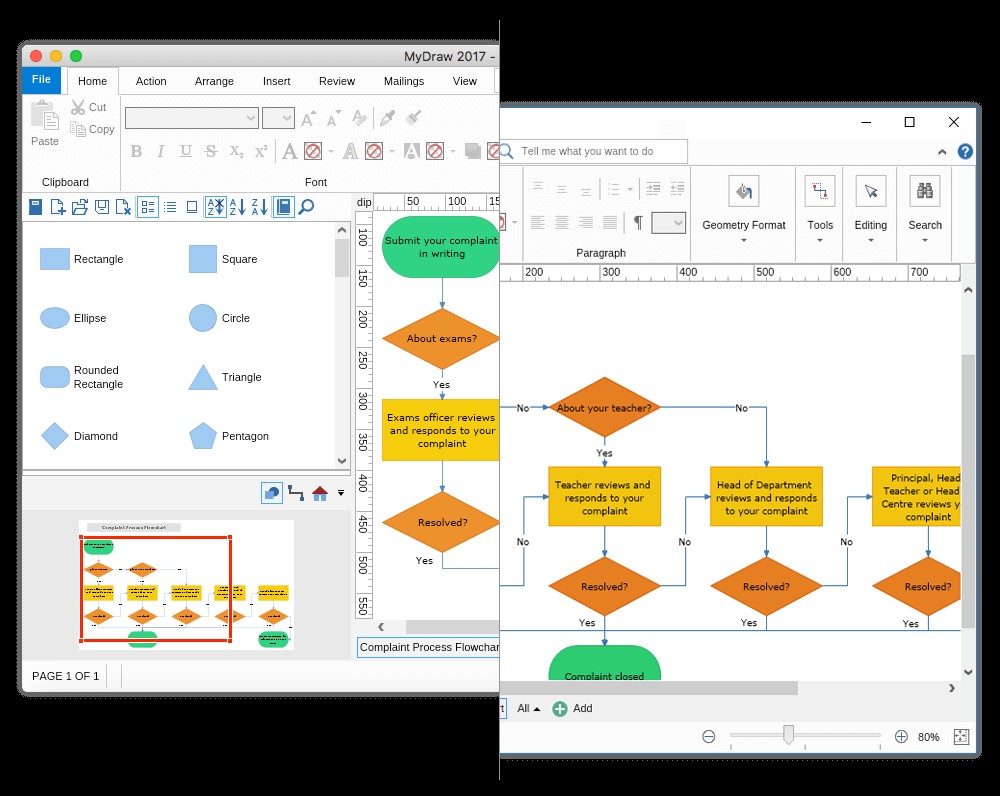Screen dimensions: 1000x796
Task: Click the open library folder icon
Action: [80, 207]
